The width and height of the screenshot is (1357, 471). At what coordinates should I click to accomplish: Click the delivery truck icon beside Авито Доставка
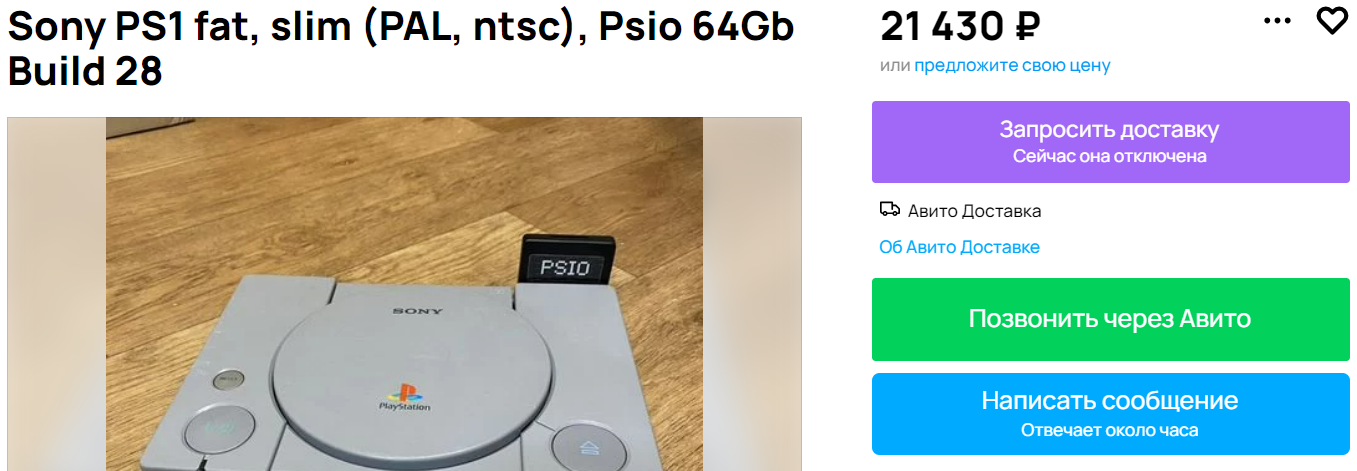click(x=889, y=210)
